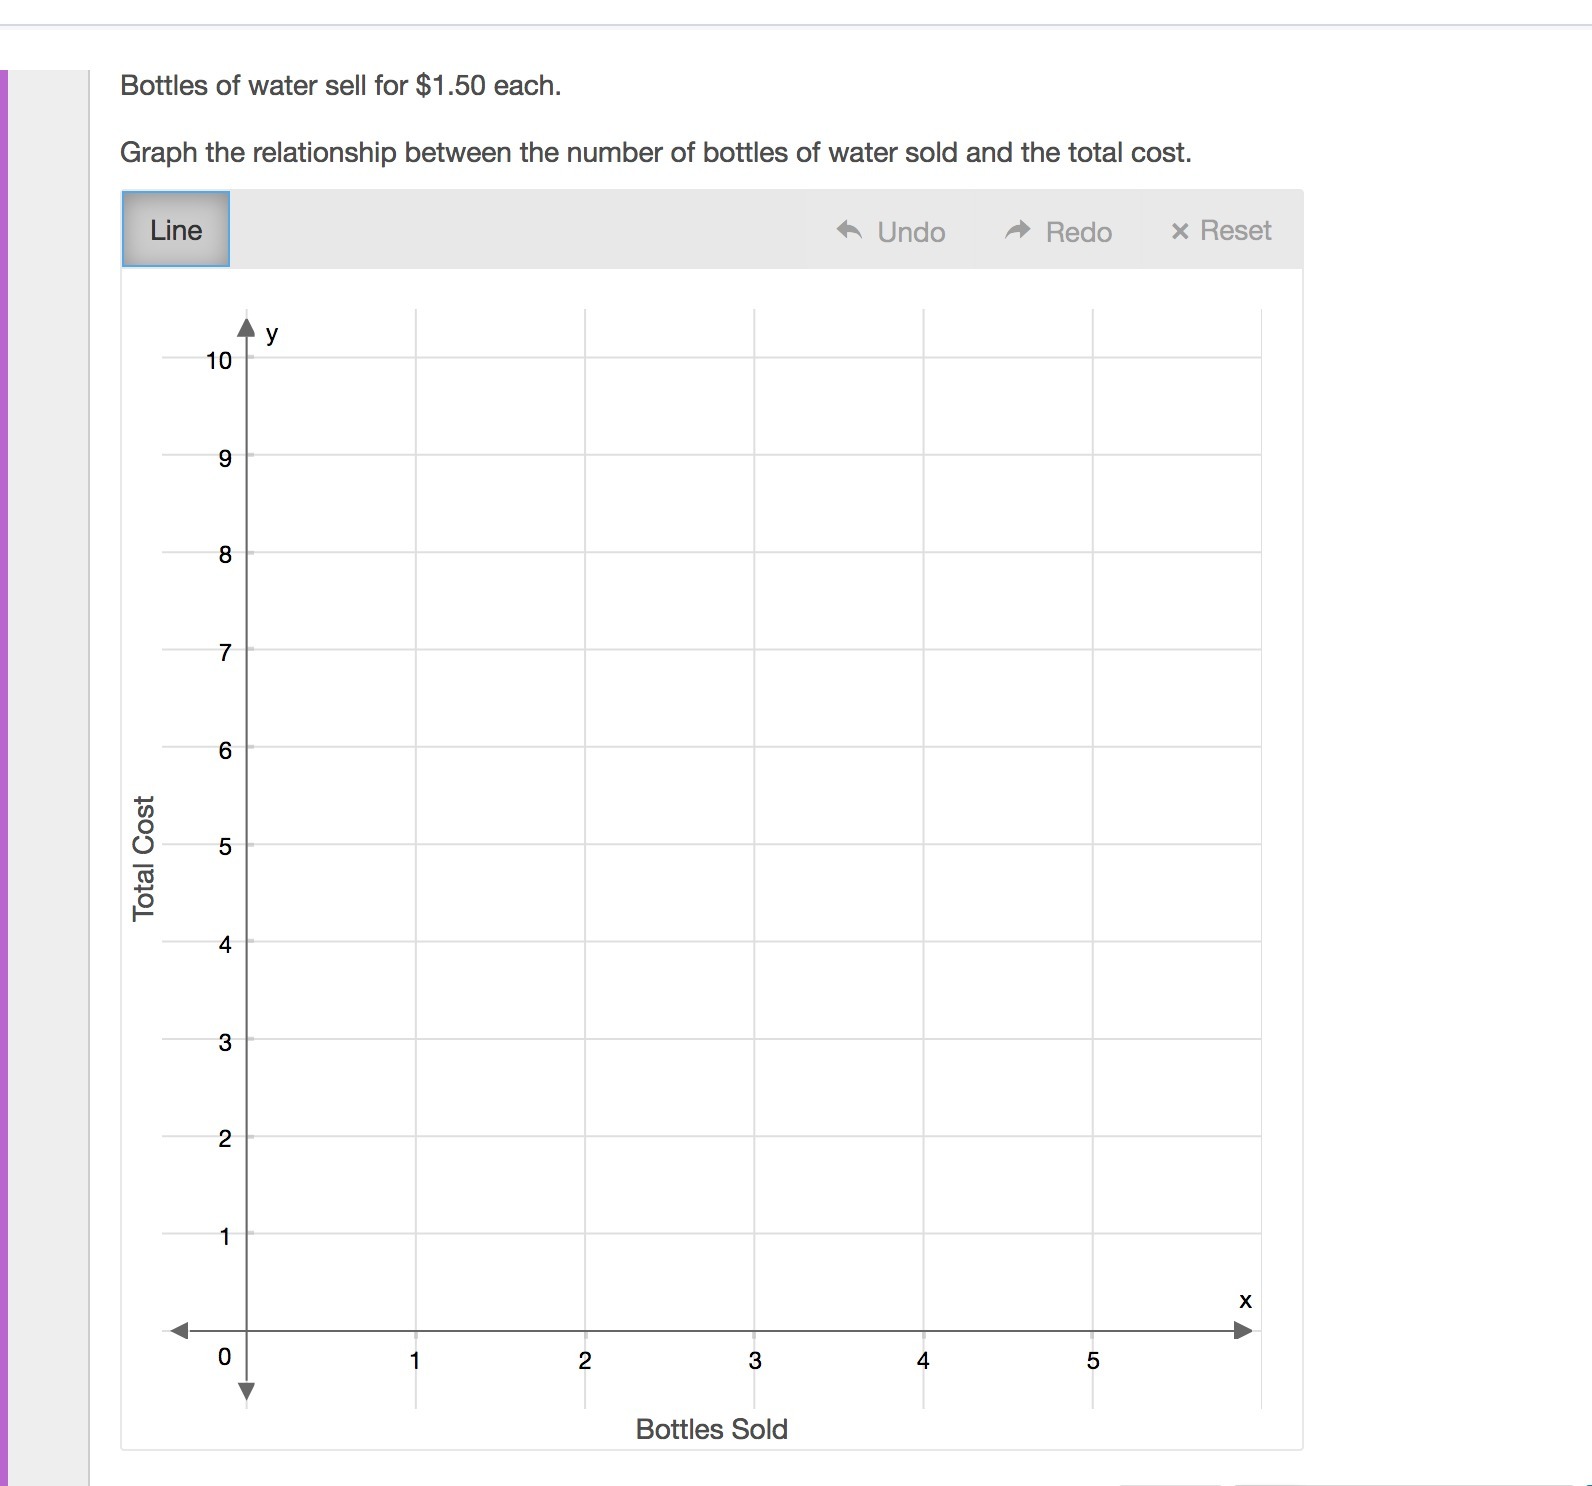Image resolution: width=1592 pixels, height=1486 pixels.
Task: Reset the graph using the Reset label
Action: click(x=1236, y=231)
